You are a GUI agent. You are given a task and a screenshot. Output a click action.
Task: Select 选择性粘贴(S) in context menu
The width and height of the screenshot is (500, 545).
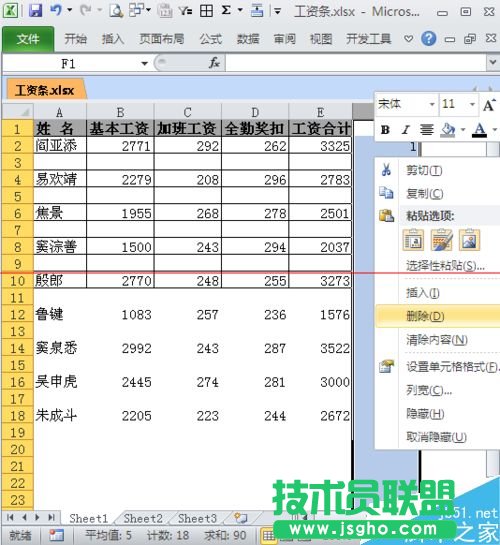coord(445,266)
